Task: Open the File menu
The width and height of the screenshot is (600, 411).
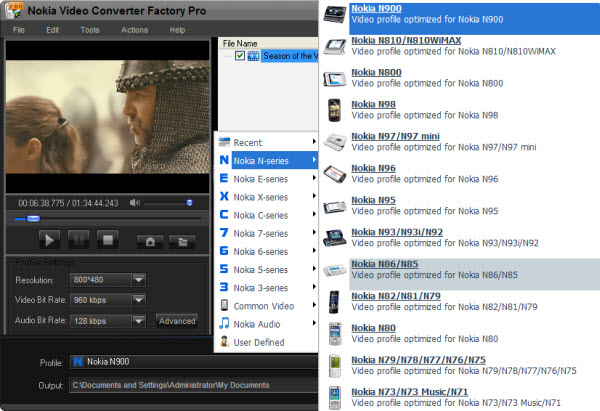Action: (x=19, y=30)
